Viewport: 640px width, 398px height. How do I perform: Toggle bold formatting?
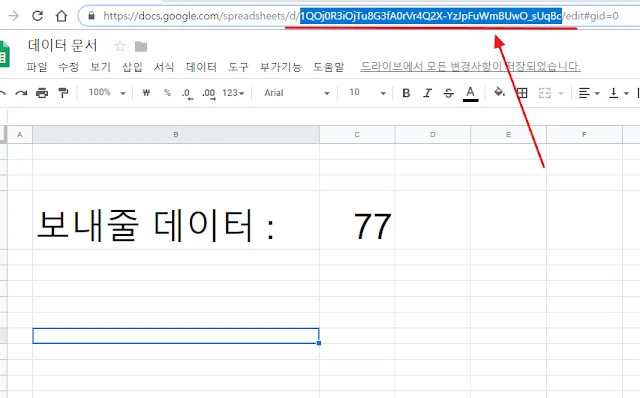point(406,93)
